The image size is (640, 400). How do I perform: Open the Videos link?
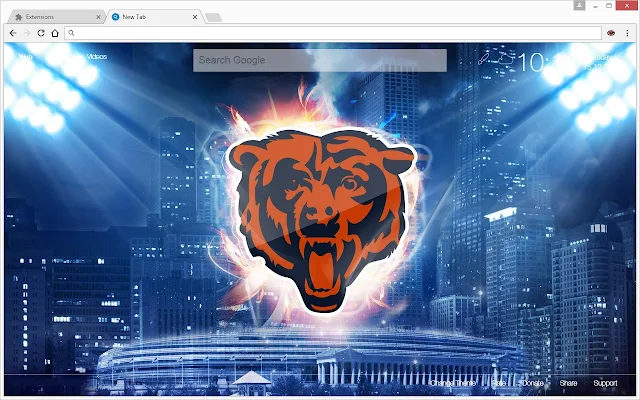point(96,57)
